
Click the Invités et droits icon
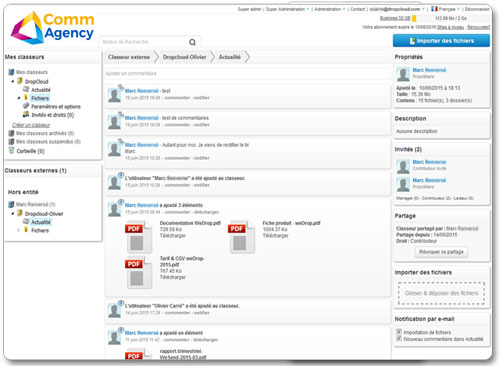[x=26, y=114]
